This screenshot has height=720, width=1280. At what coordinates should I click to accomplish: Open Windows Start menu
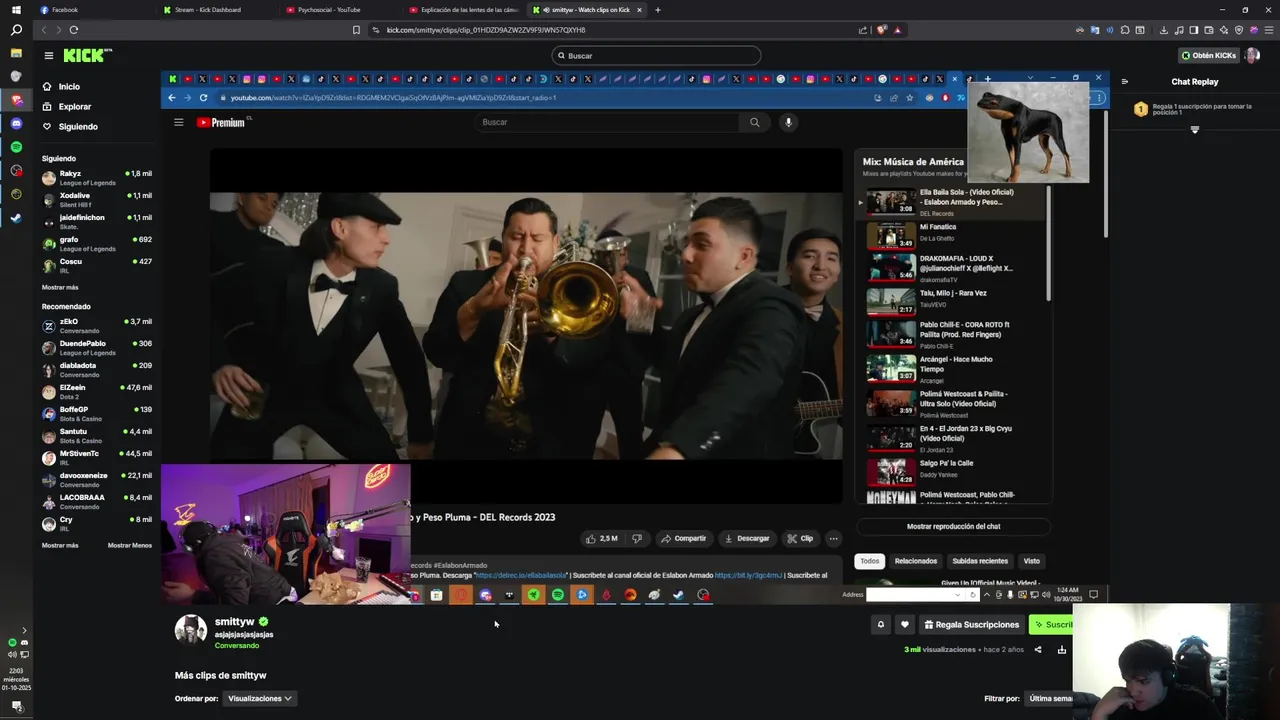click(16, 10)
